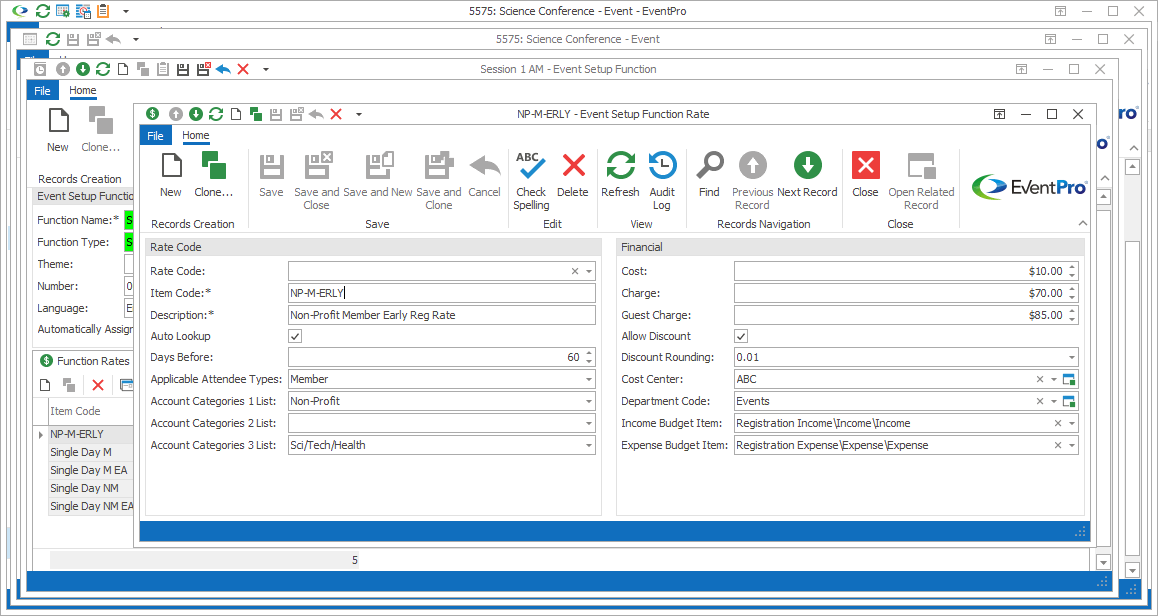The image size is (1158, 616).
Task: Open Cost Center lookup window icon
Action: pos(1069,379)
